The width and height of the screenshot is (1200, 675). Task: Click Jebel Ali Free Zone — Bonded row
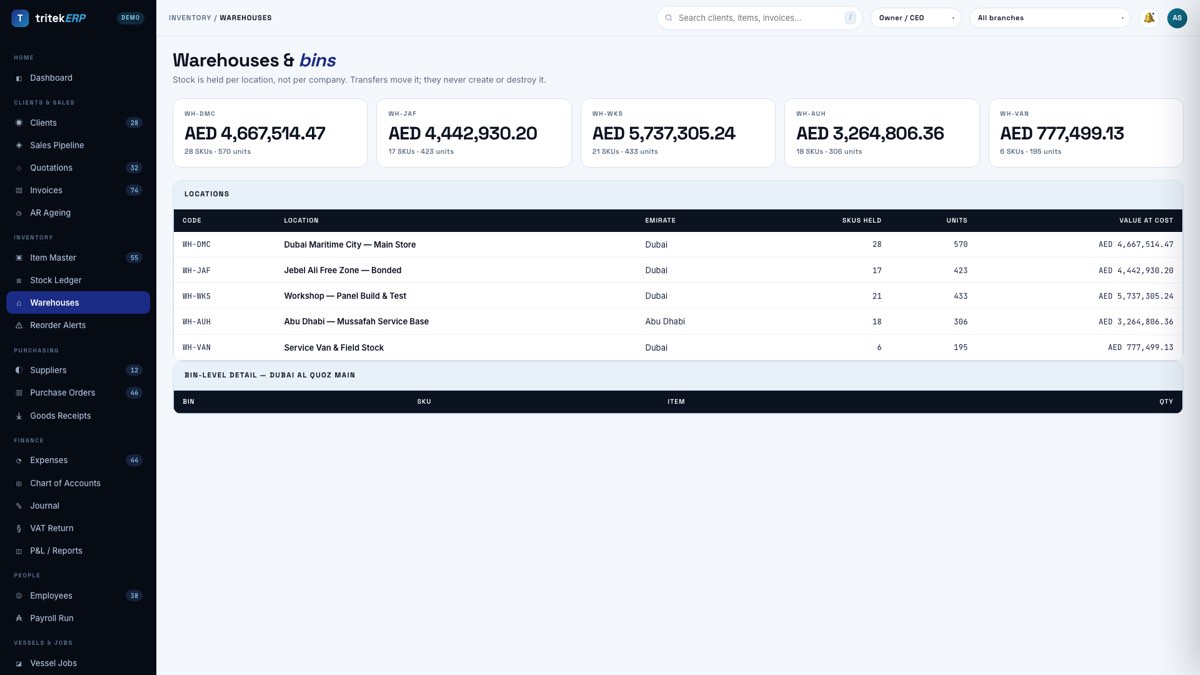coord(678,271)
